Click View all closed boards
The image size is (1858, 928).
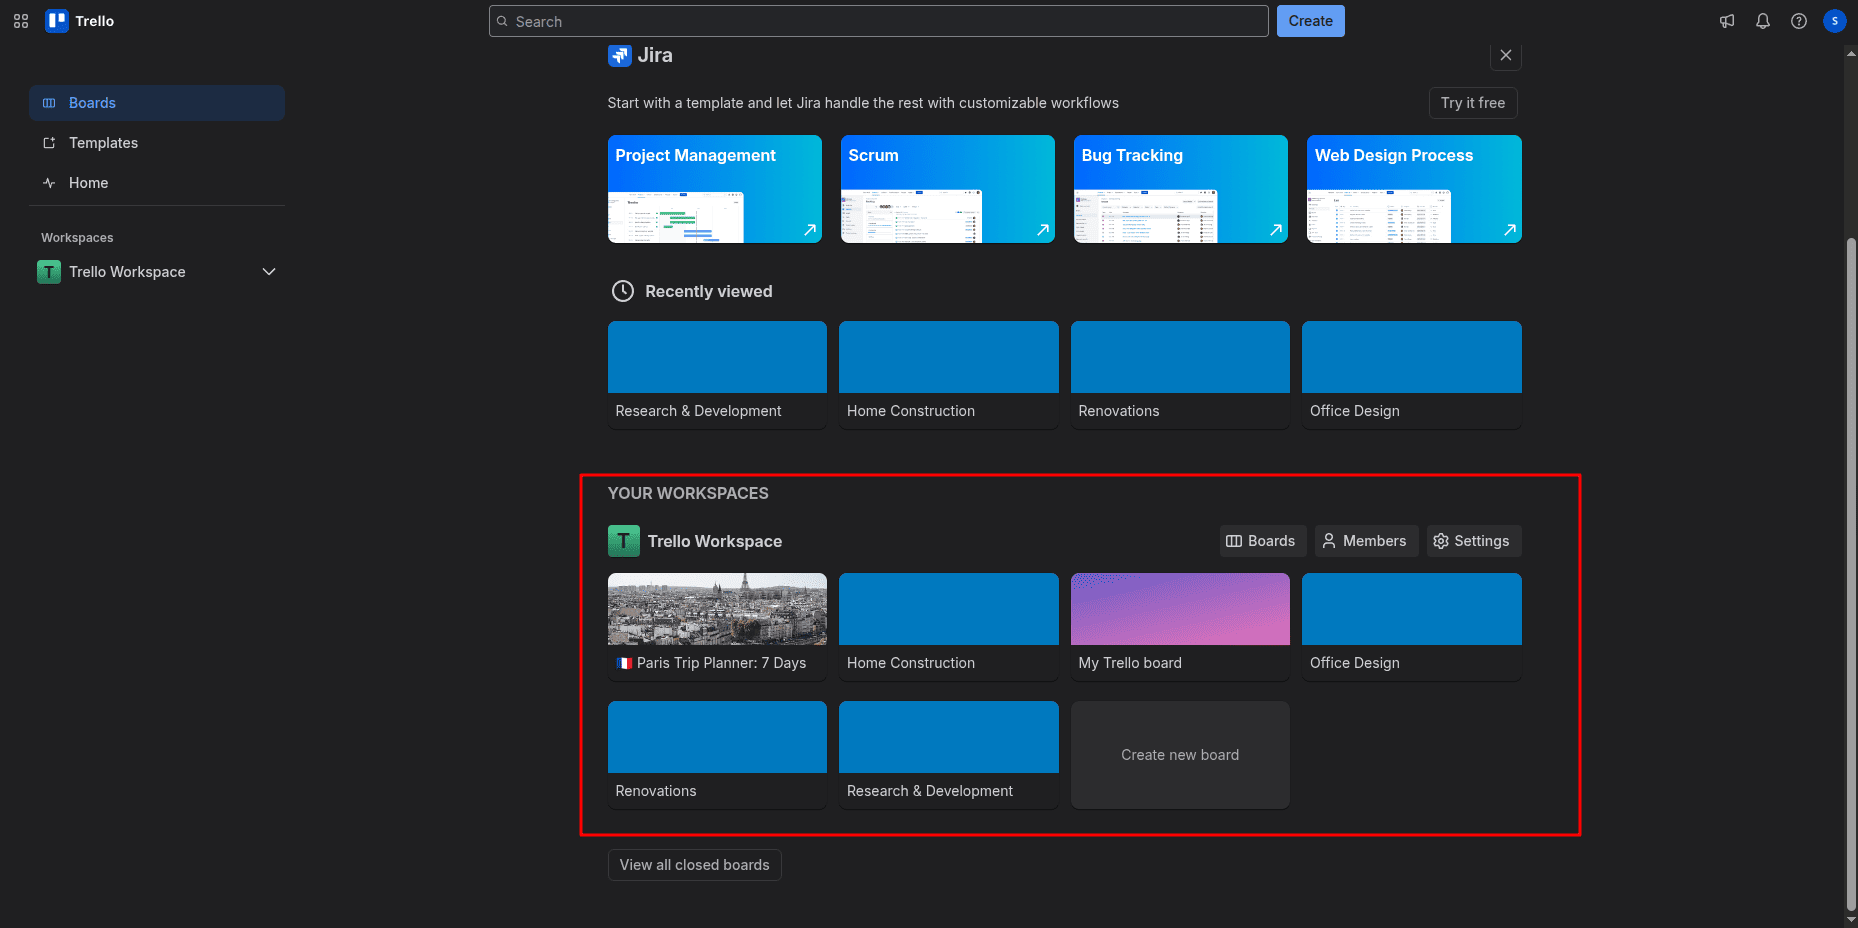pyautogui.click(x=695, y=865)
